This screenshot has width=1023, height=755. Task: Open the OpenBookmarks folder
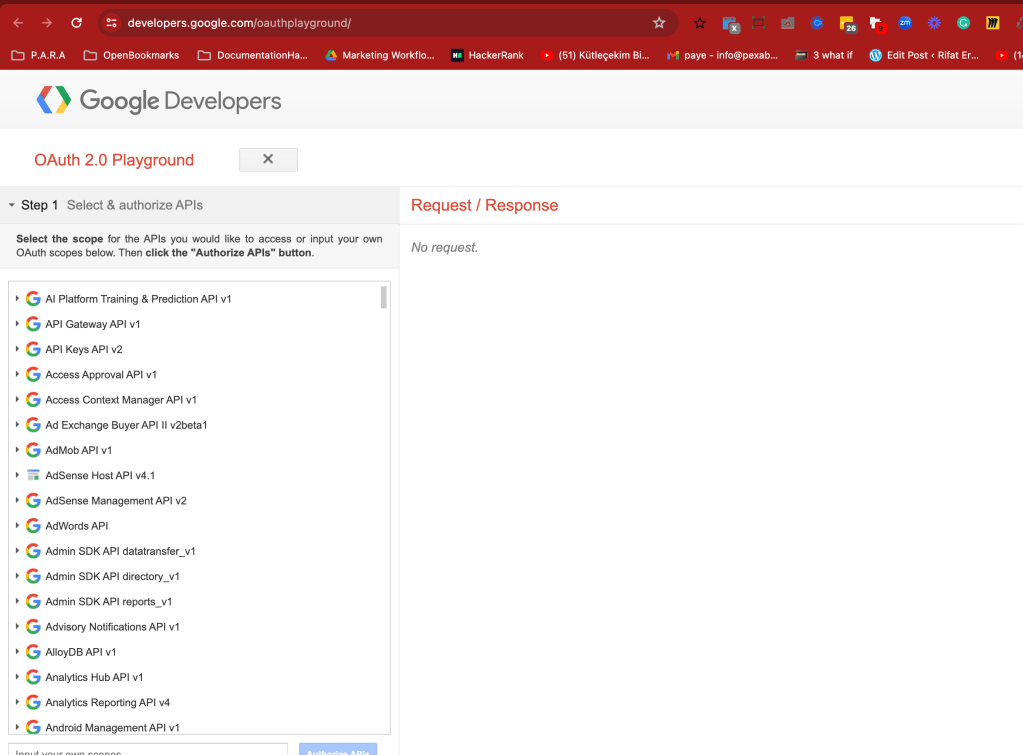131,55
